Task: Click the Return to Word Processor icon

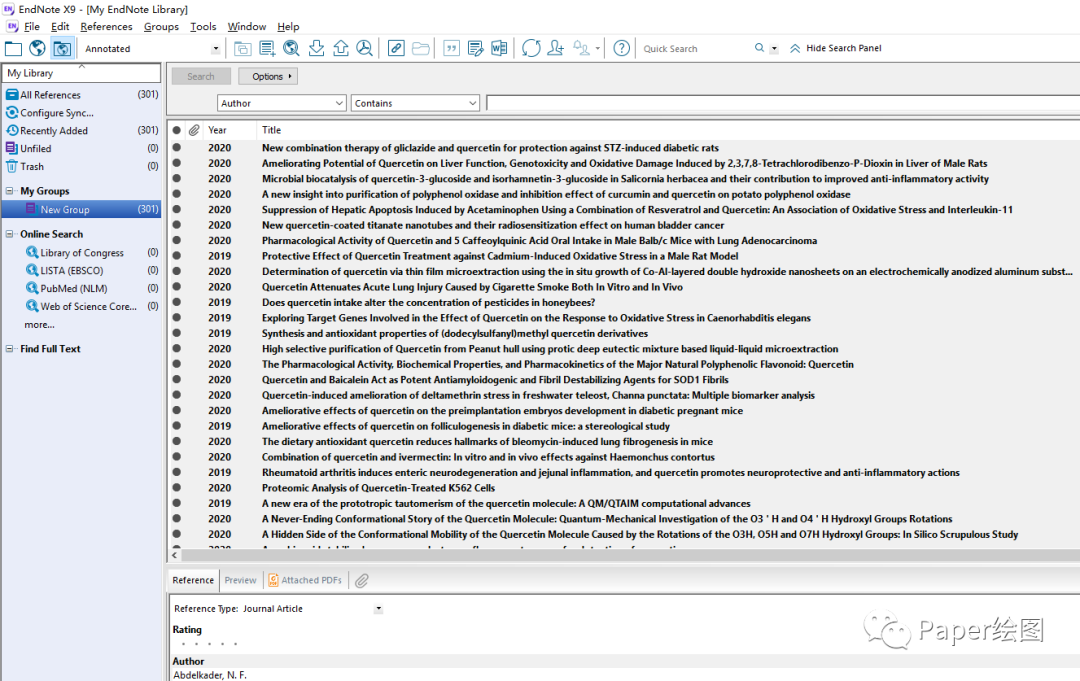Action: 499,48
